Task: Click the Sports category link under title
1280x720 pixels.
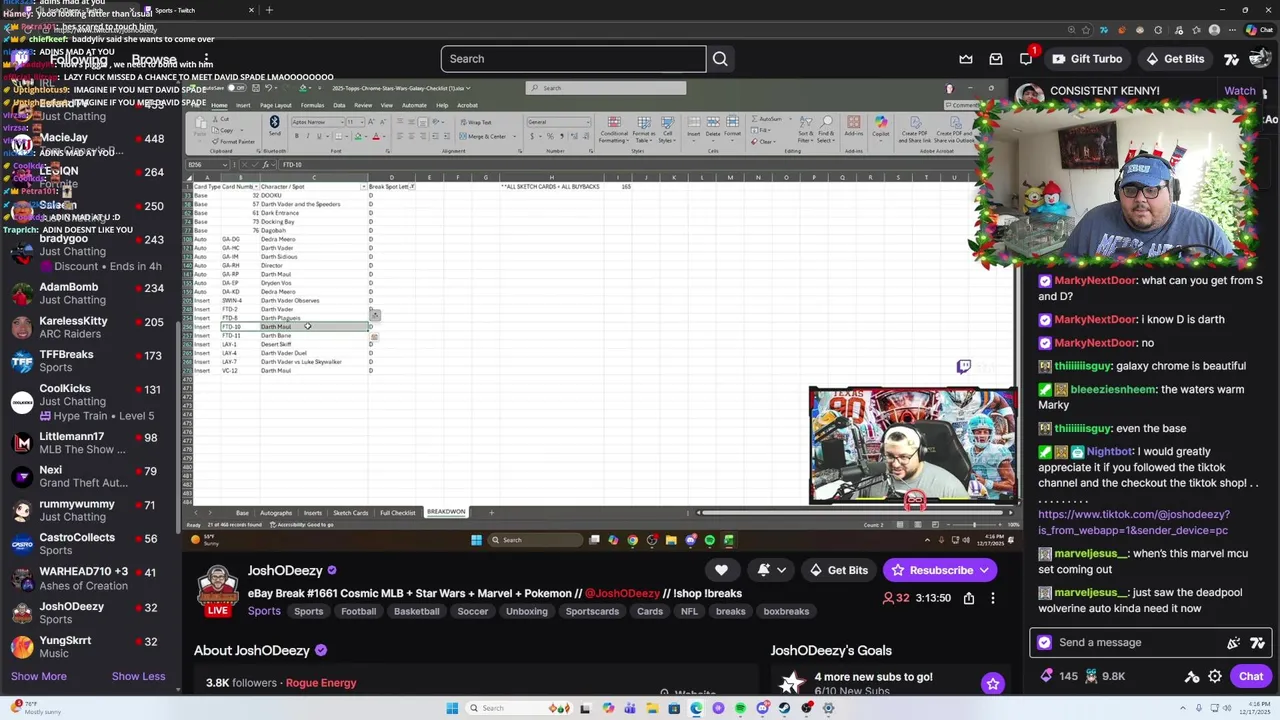Action: (x=264, y=611)
